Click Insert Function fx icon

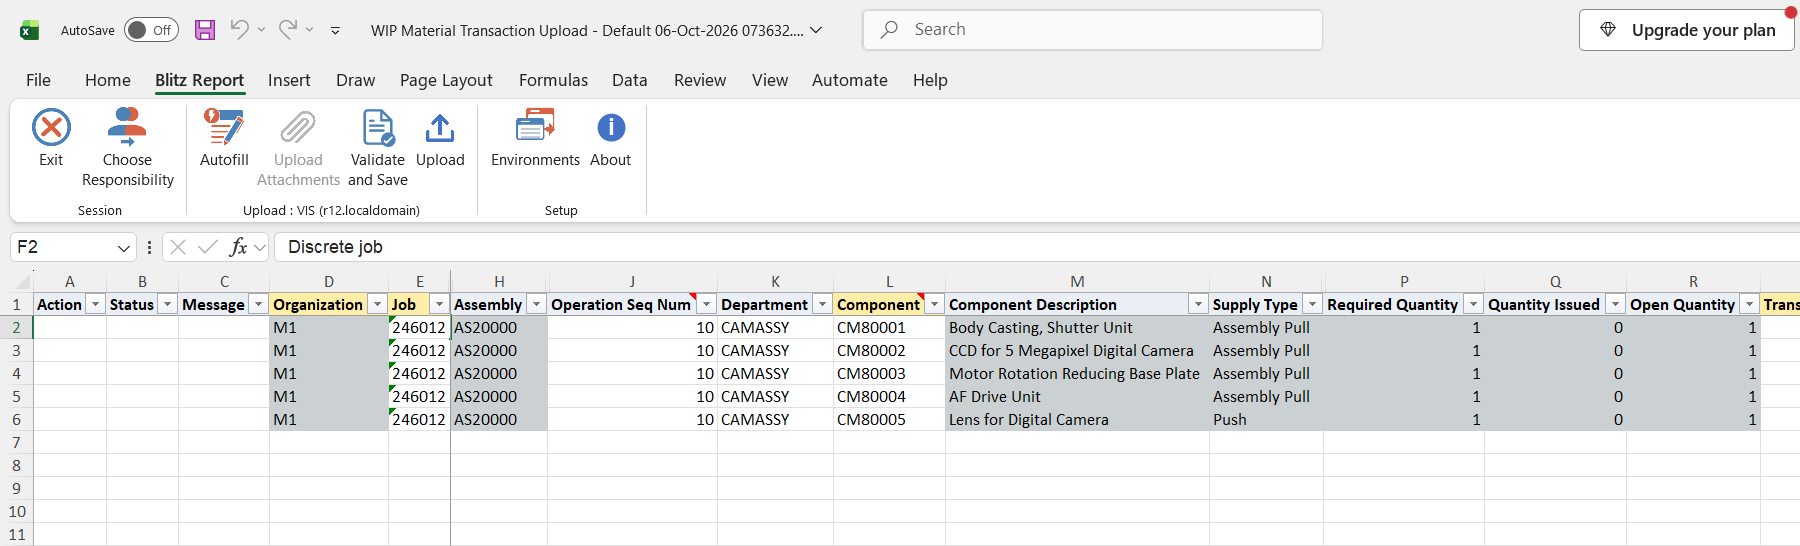coord(238,247)
